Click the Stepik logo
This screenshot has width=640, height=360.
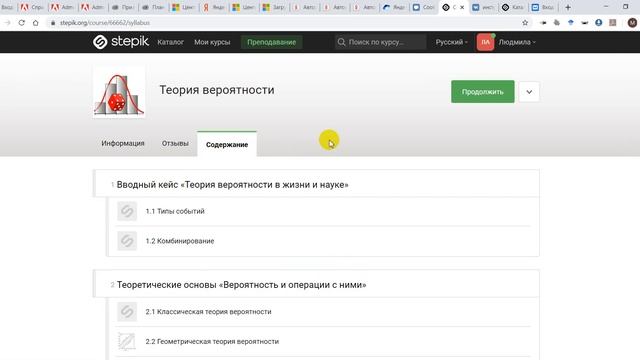[121, 42]
